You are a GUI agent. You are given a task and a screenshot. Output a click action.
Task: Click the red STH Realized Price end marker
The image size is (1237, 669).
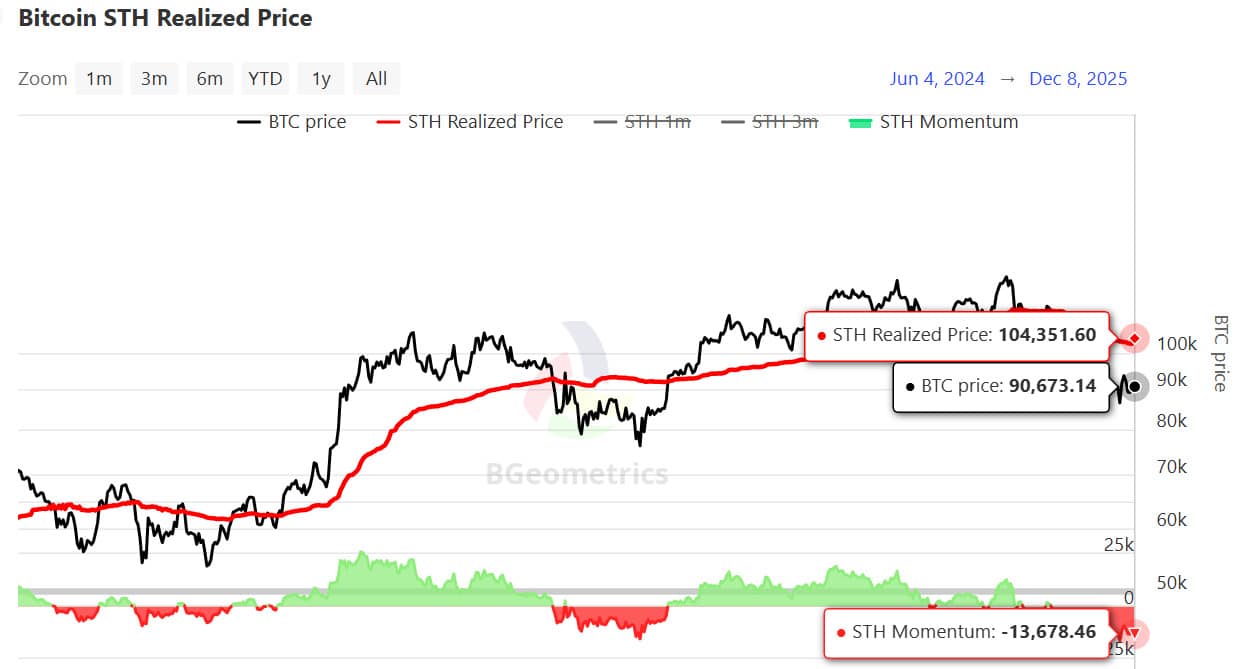click(1134, 338)
